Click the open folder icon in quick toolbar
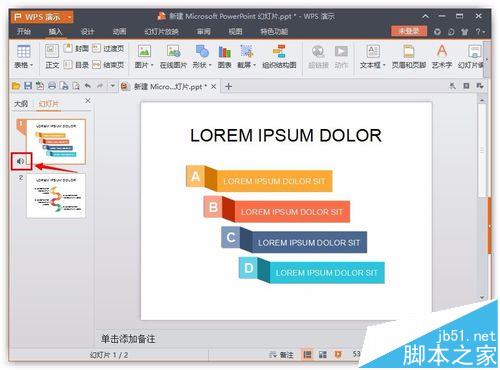Image resolution: width=500 pixels, height=370 pixels. coord(16,86)
